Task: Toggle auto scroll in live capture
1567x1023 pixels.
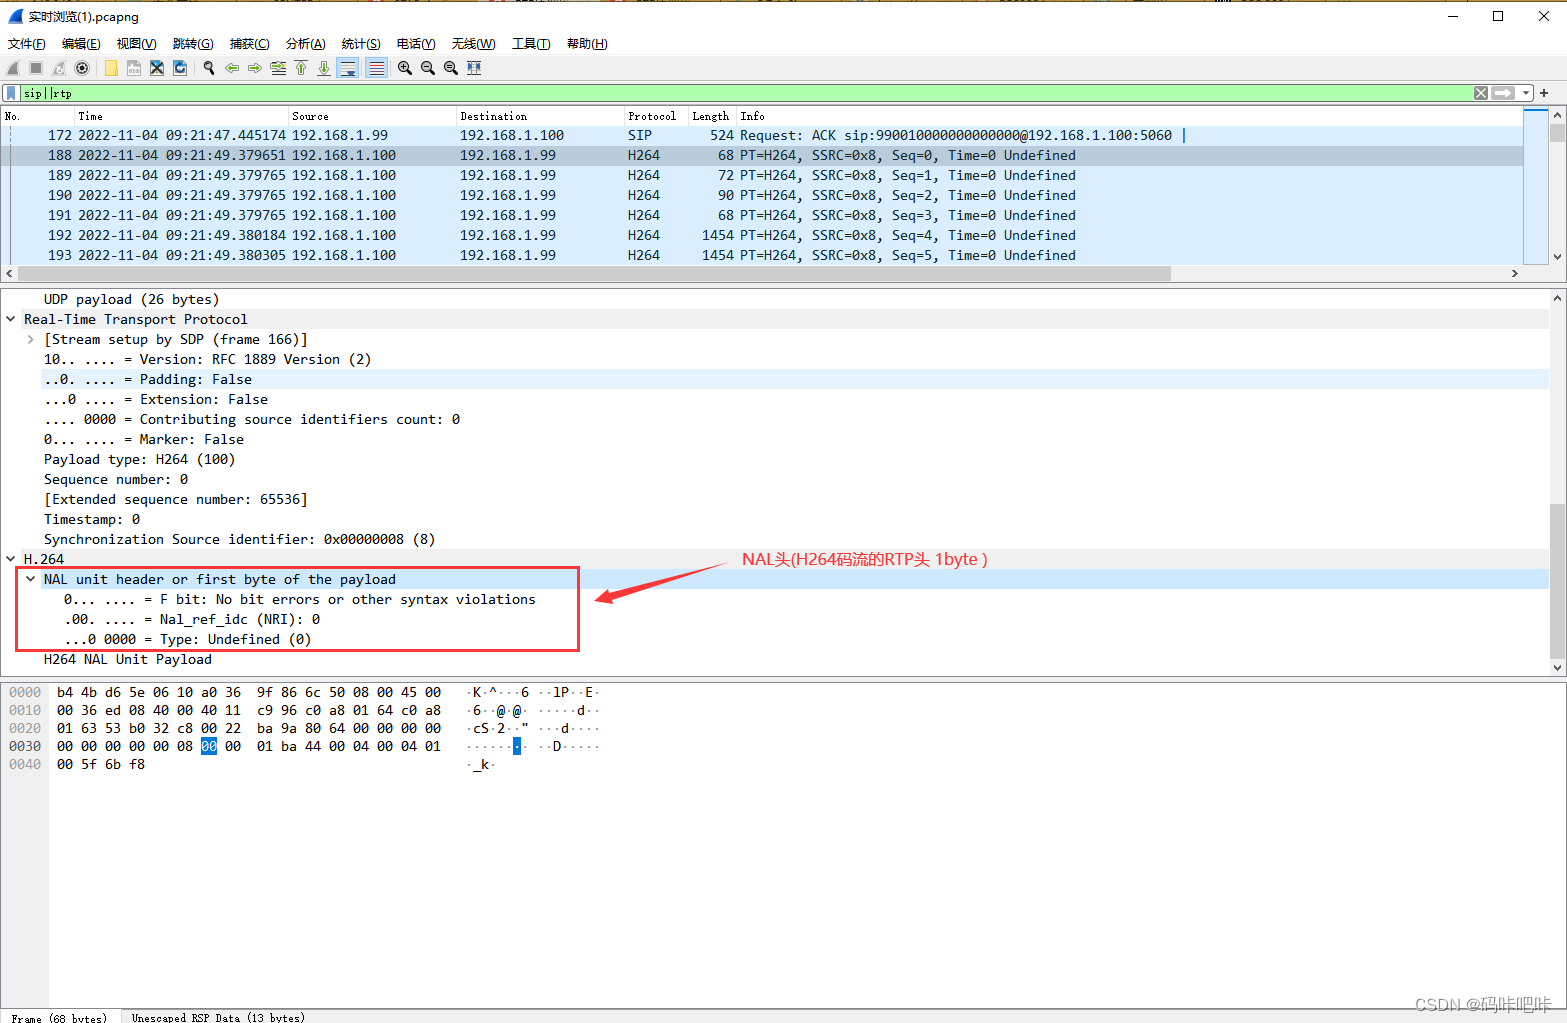Action: pos(347,67)
